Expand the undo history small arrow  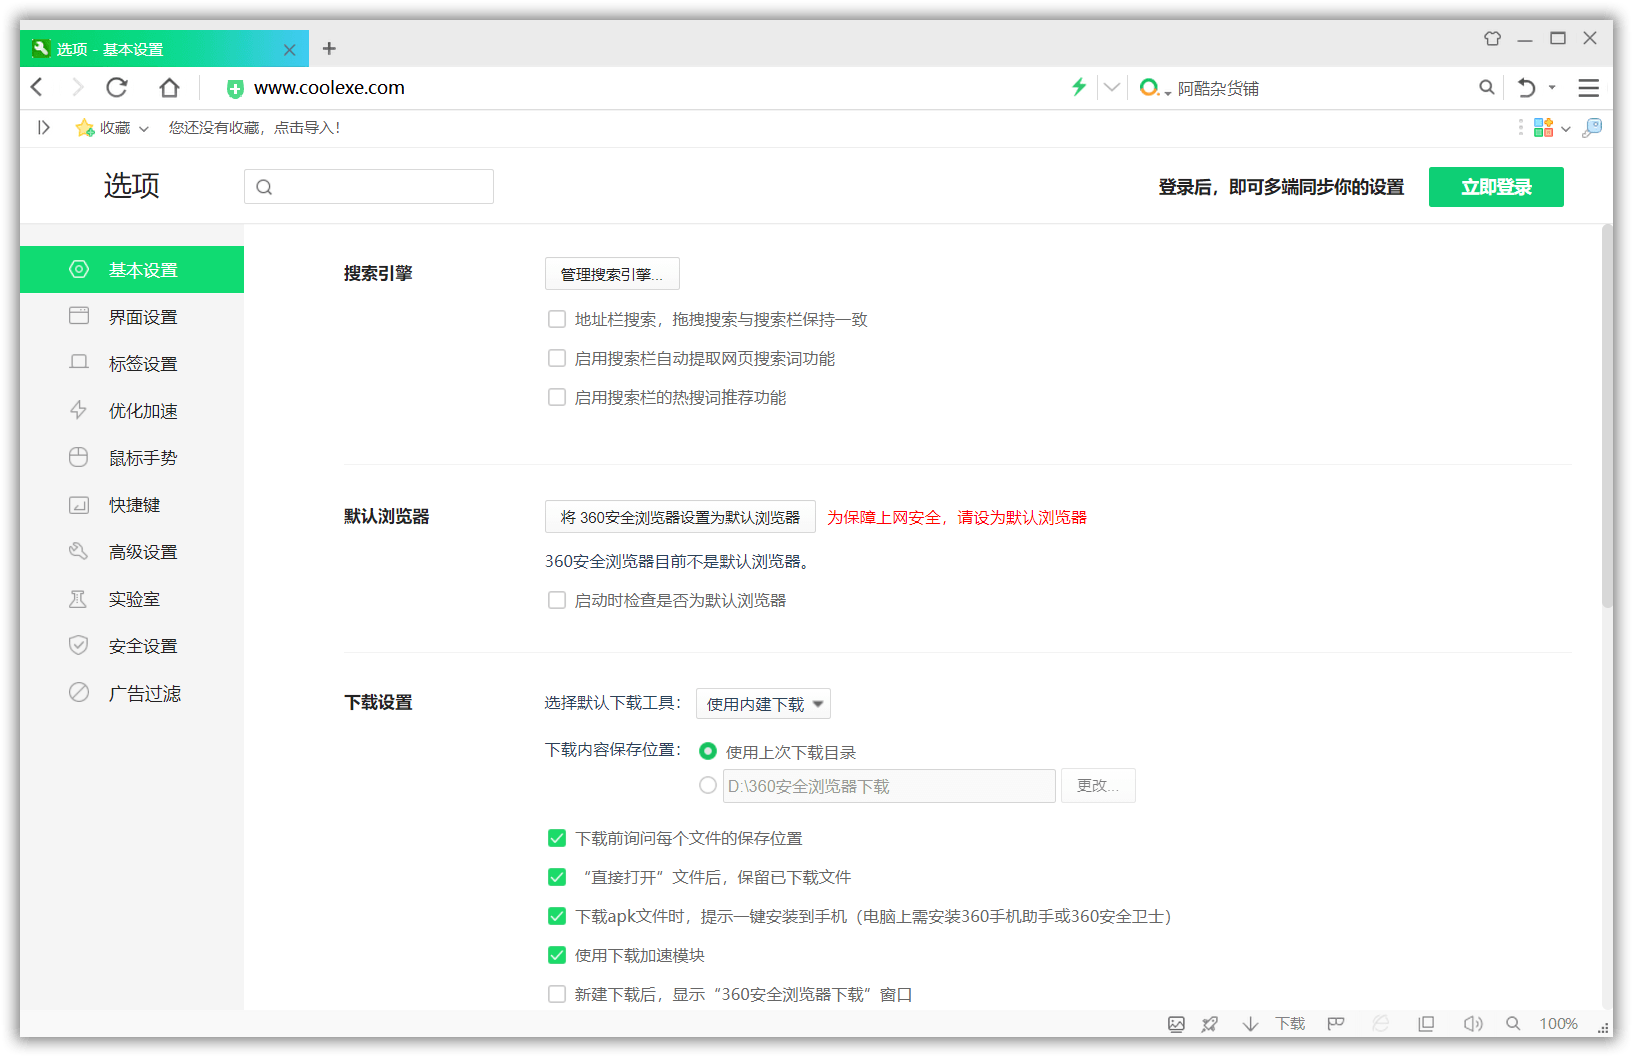tap(1552, 87)
